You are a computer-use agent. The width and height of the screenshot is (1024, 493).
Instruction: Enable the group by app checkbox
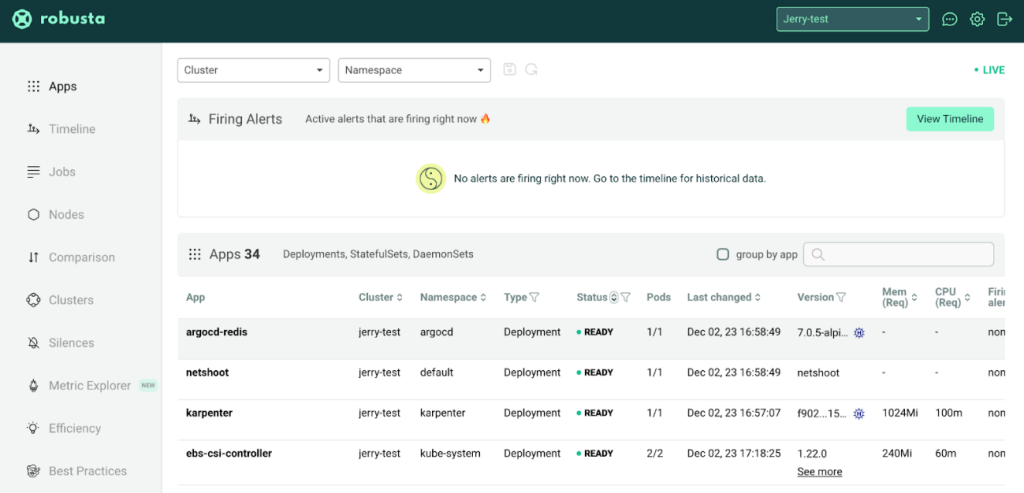pos(723,254)
